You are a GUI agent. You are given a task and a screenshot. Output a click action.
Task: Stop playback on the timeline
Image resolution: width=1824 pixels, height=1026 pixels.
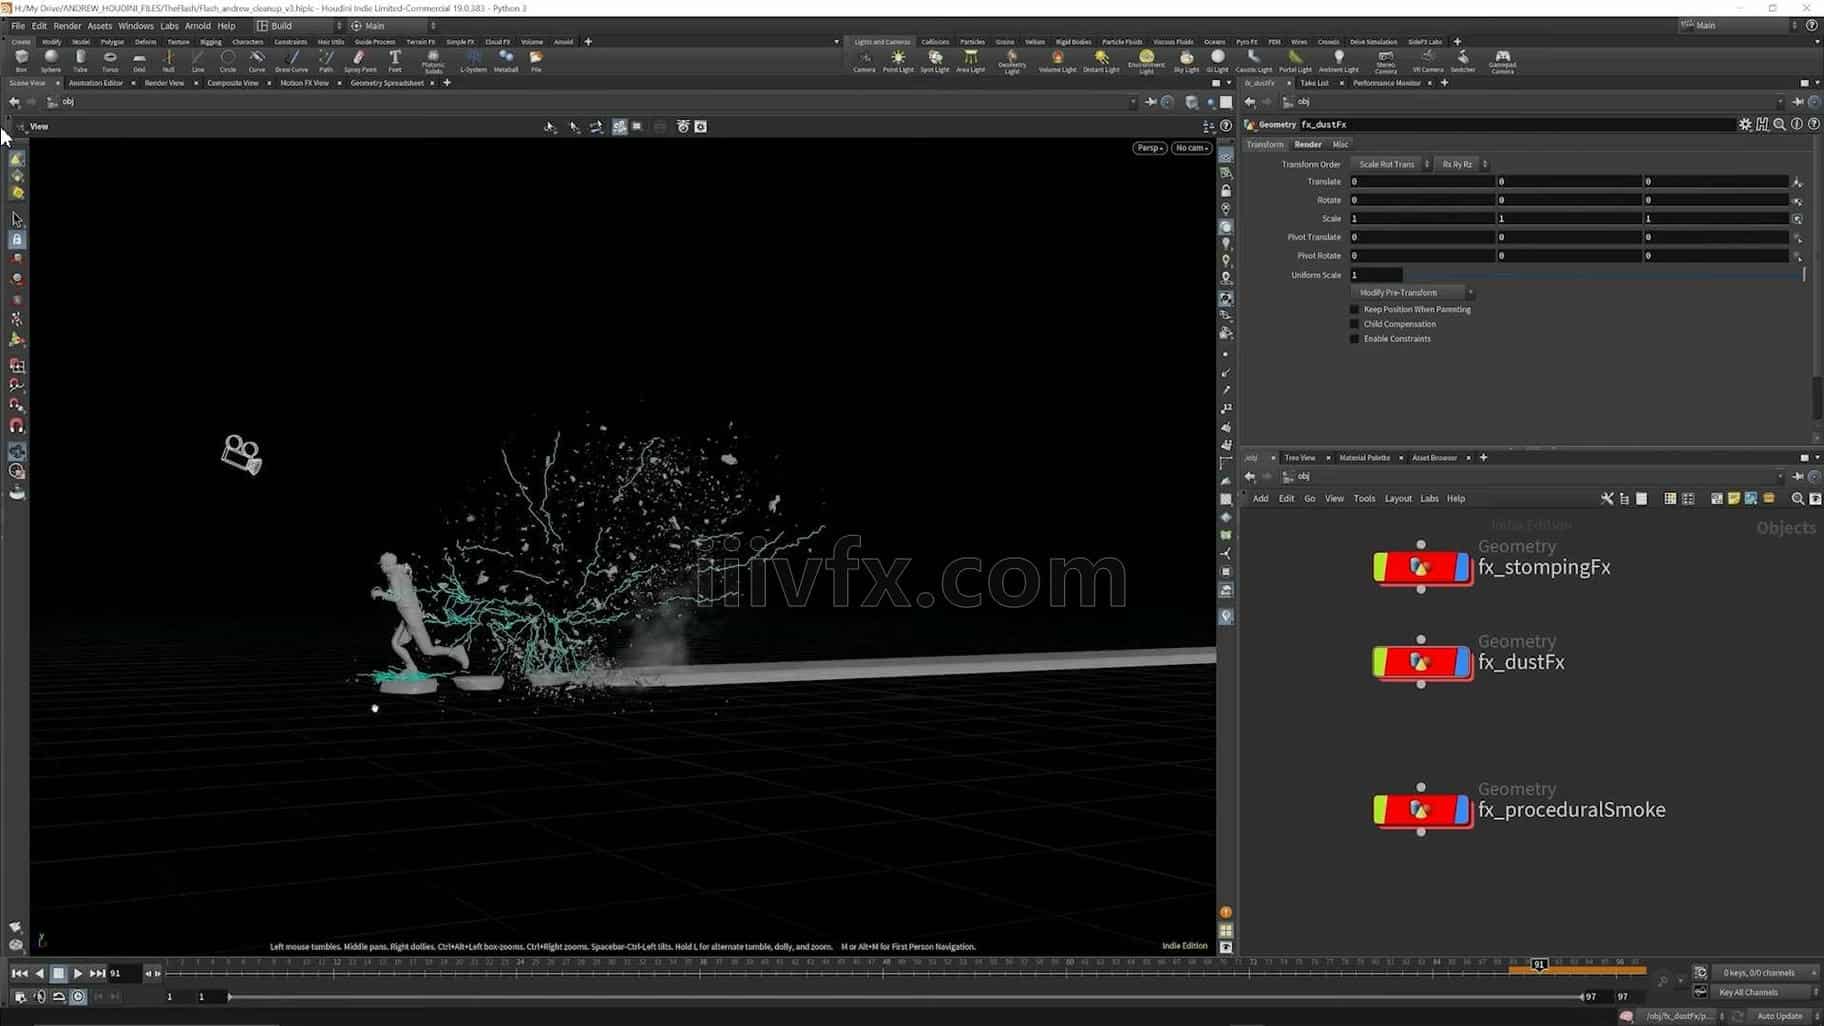(x=58, y=973)
